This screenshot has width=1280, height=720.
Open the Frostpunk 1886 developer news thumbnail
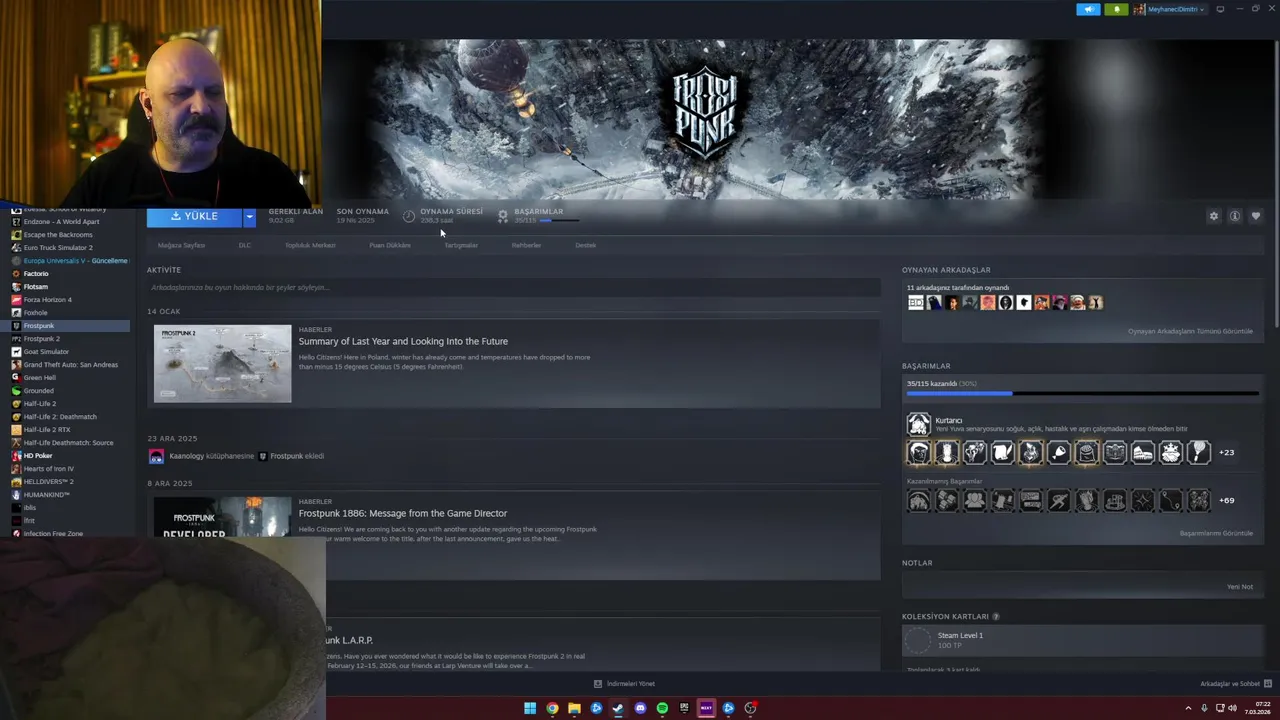(x=222, y=517)
